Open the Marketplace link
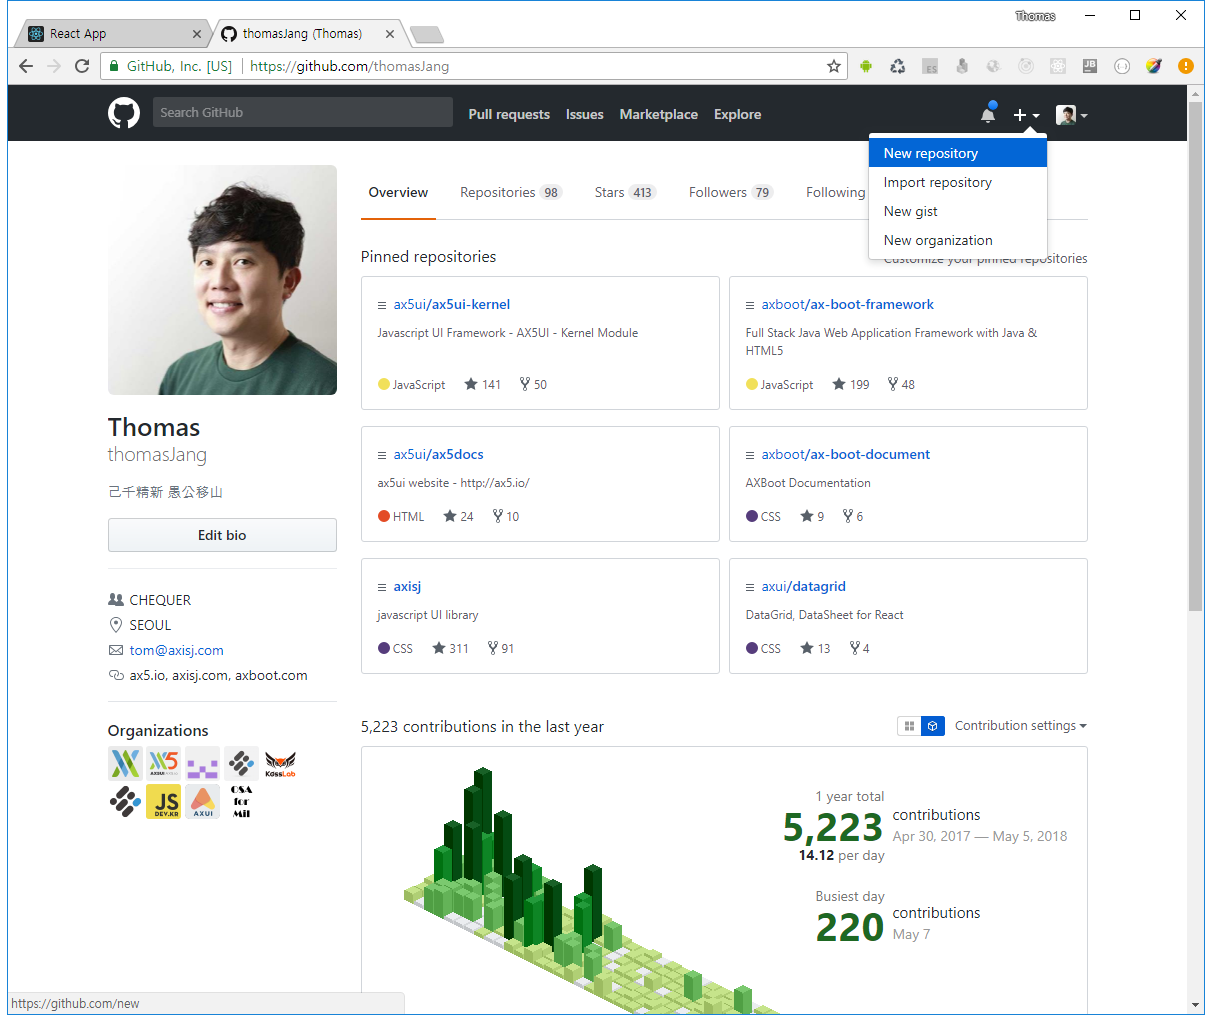Image resolution: width=1212 pixels, height=1022 pixels. [659, 114]
